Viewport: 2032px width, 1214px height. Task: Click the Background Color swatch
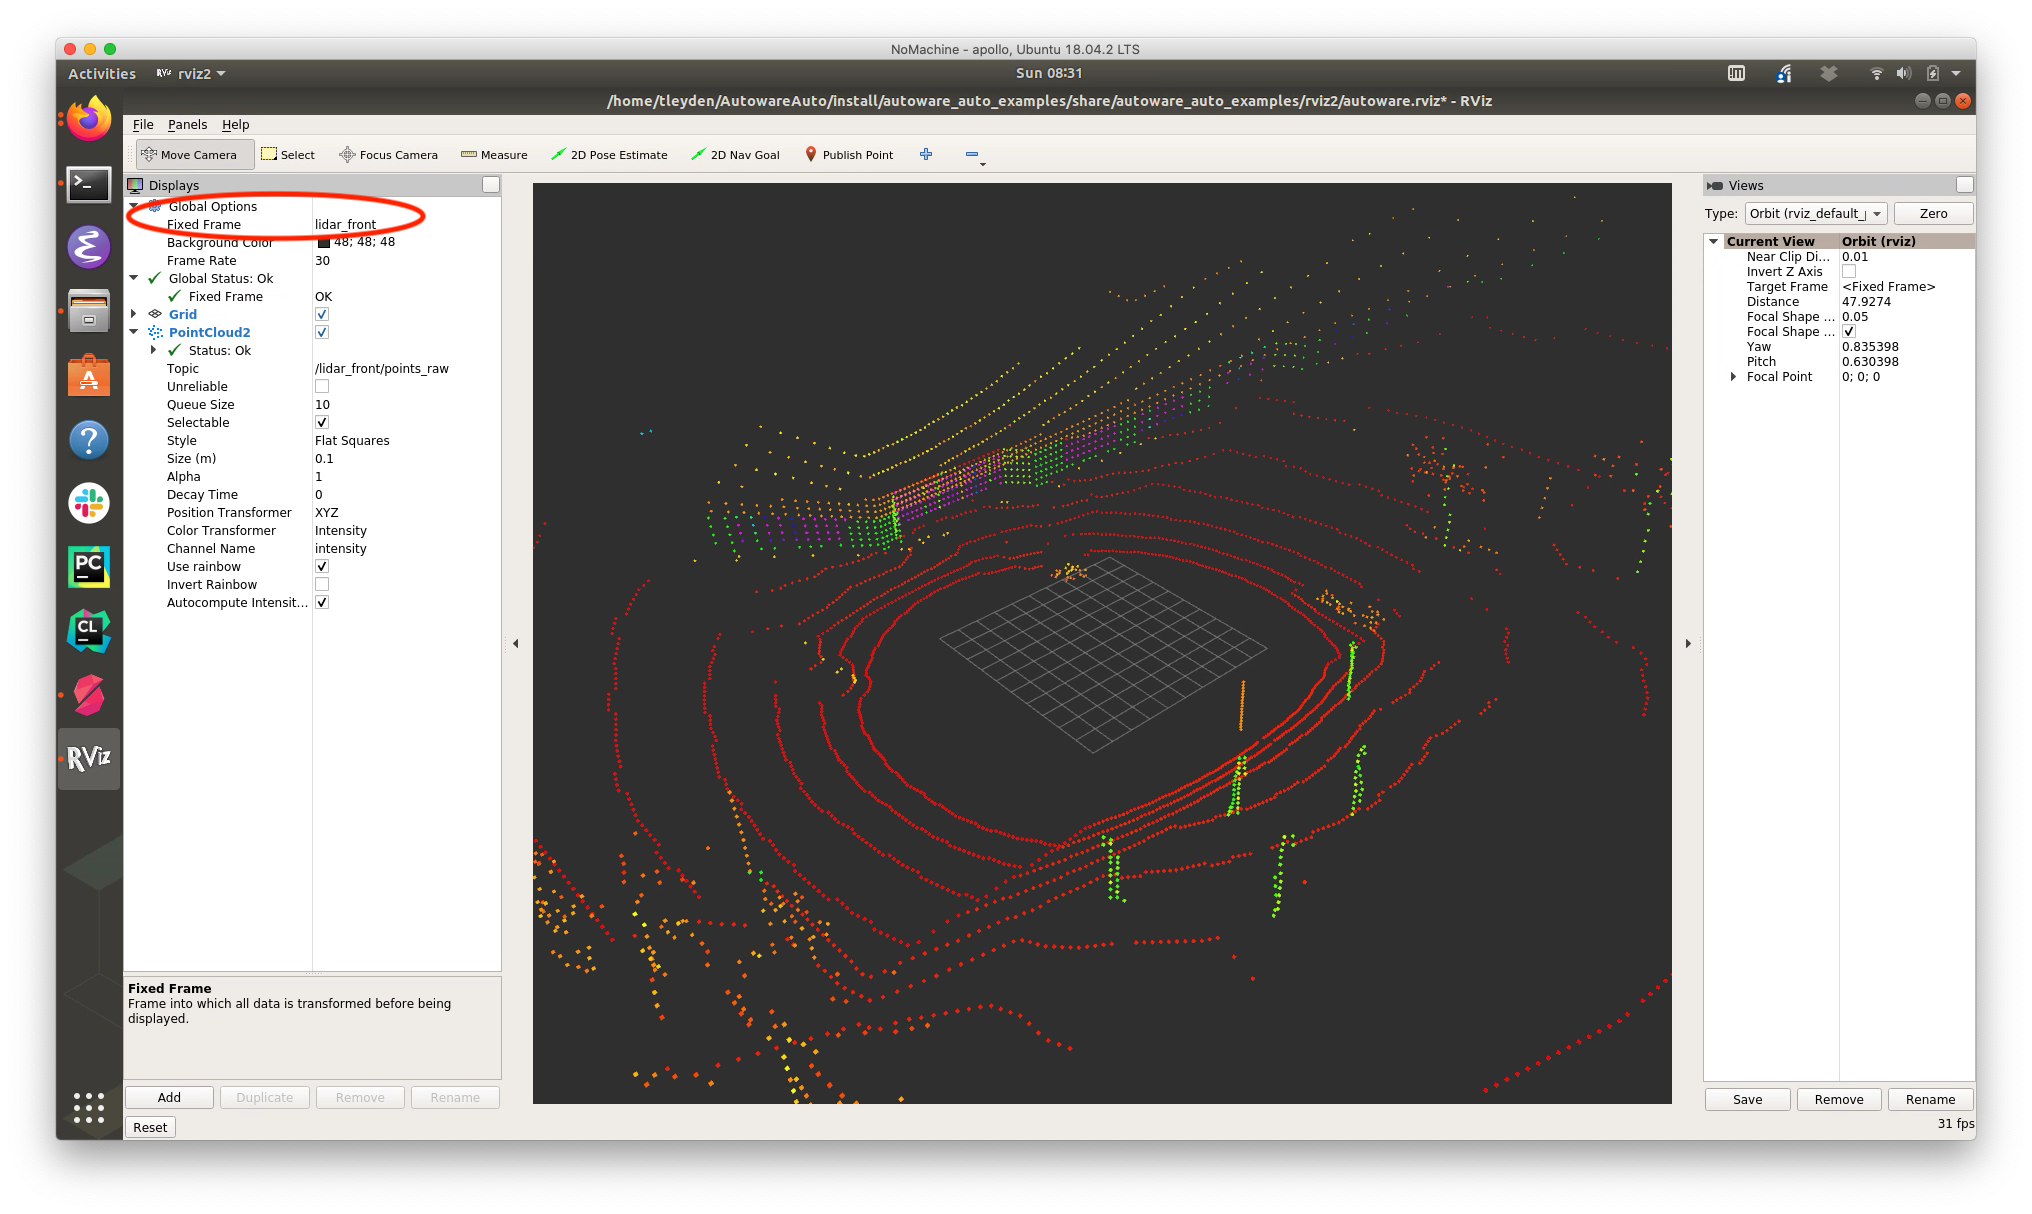[323, 242]
